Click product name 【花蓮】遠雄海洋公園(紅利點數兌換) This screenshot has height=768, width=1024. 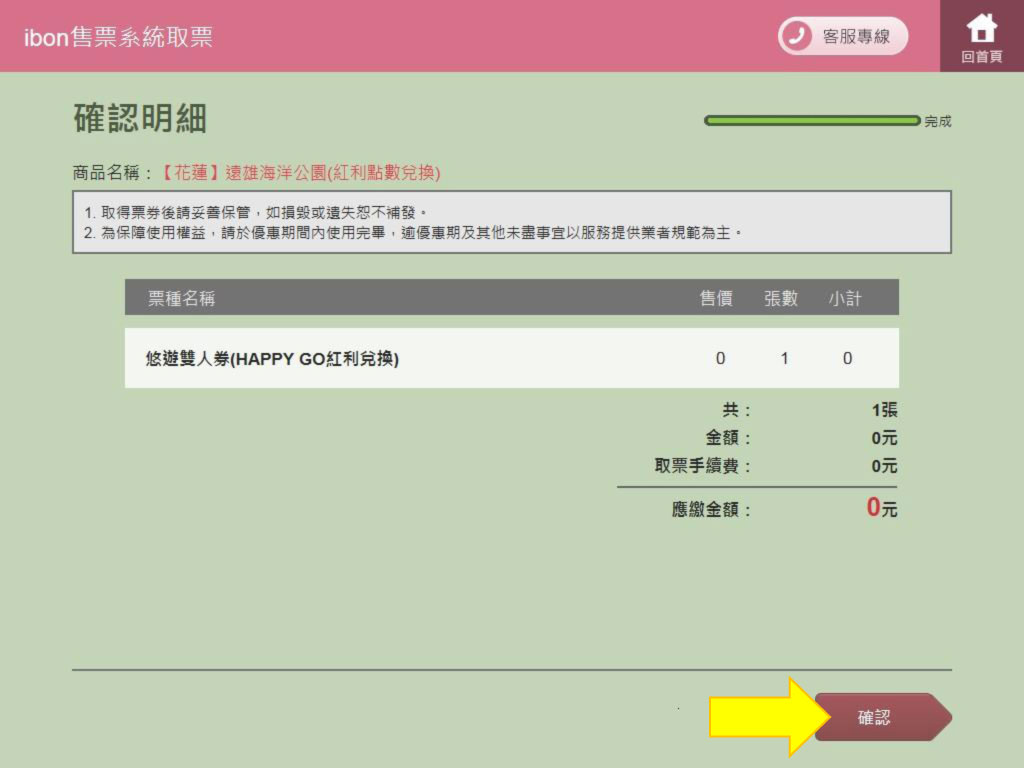tap(300, 172)
